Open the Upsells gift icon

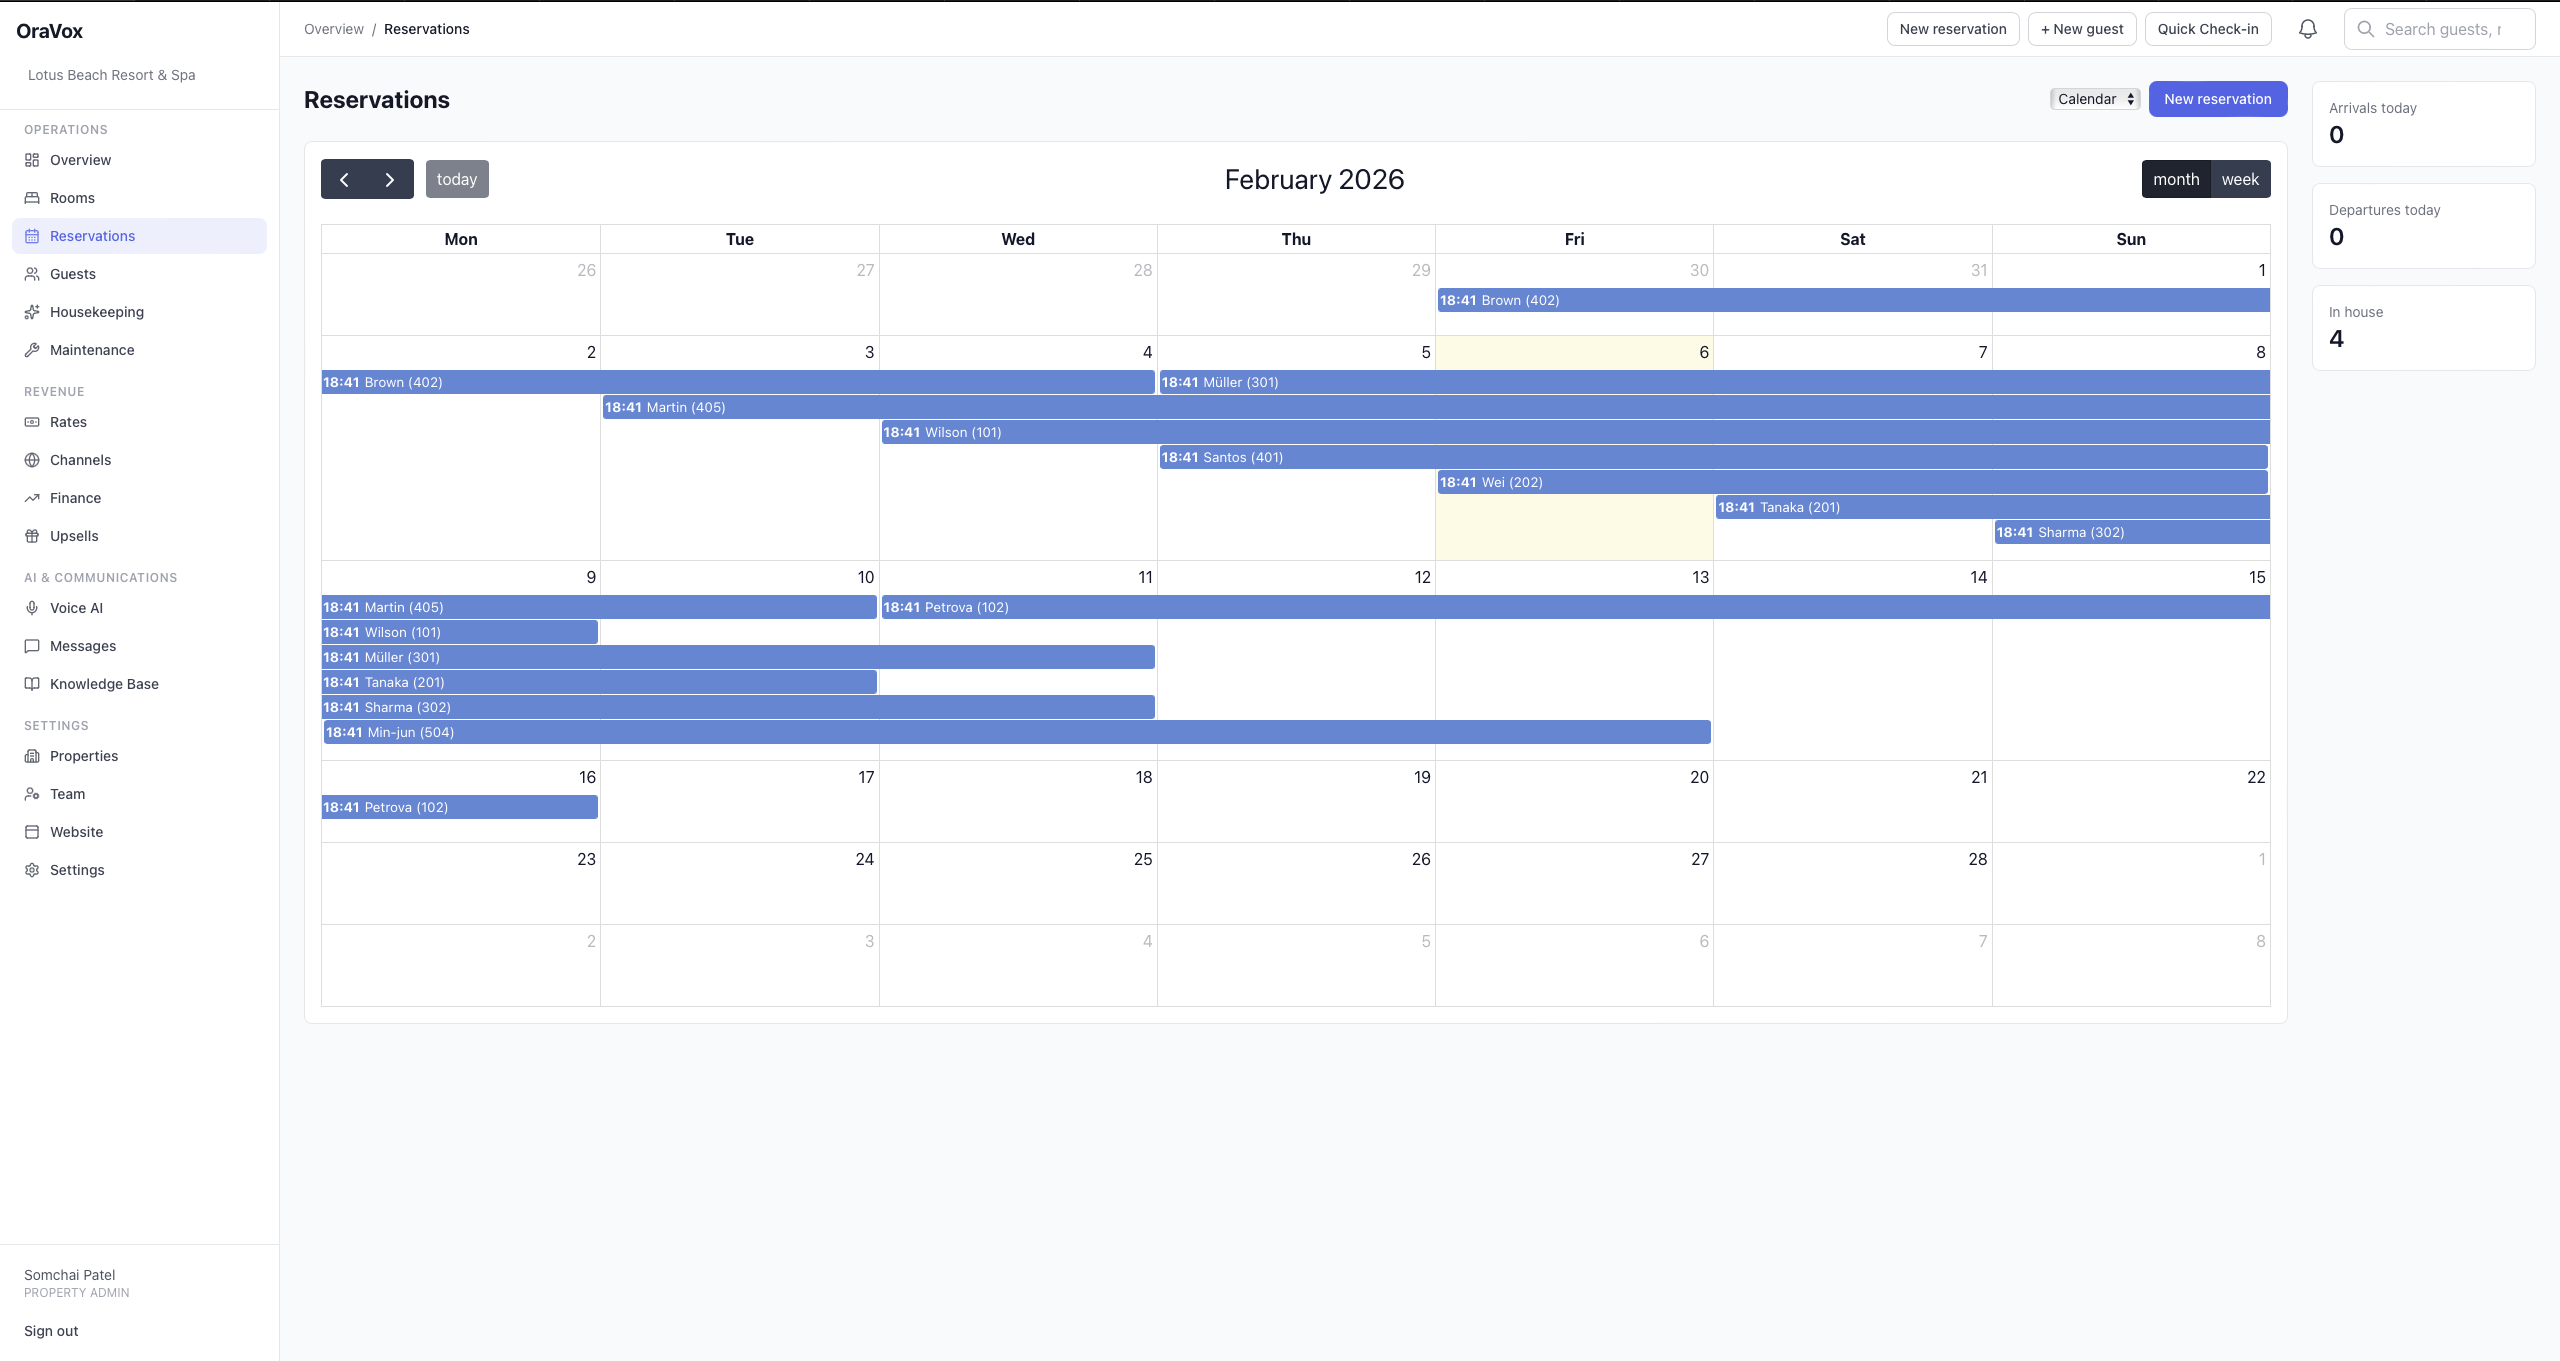32,535
